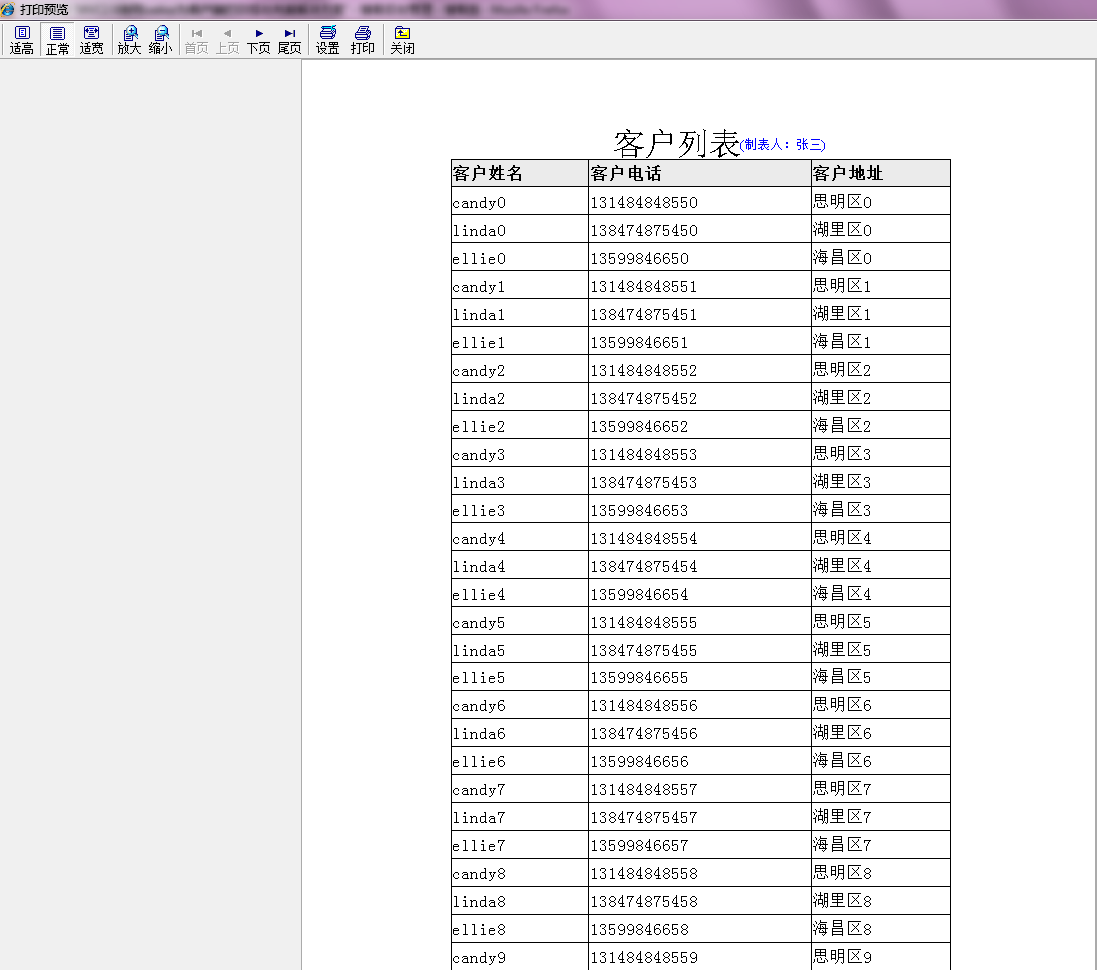Select the candy3 name cell
The image size is (1097, 970).
(x=519, y=454)
